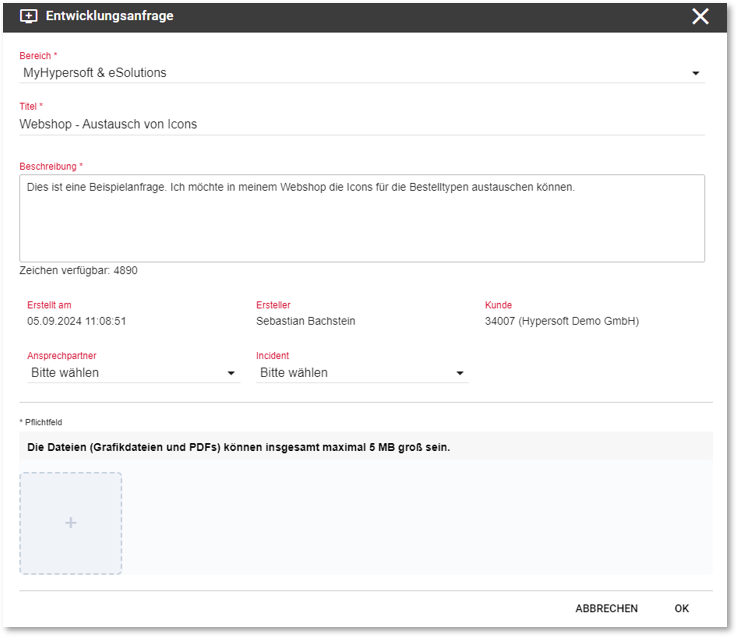Open the Incident dropdown arrow
736x638 pixels.
460,373
